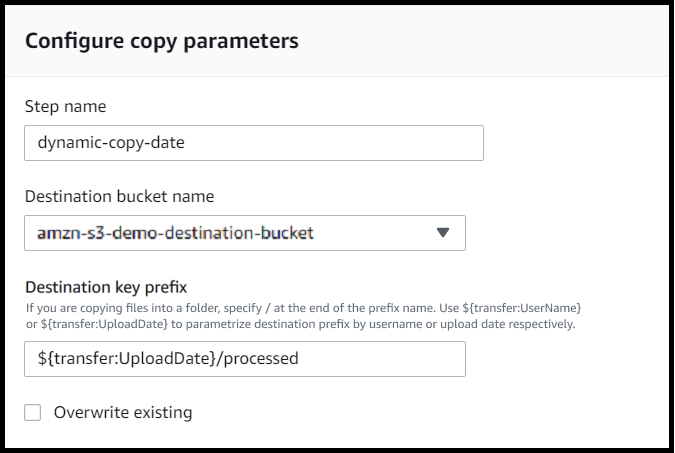Enable the Overwrite existing checkbox
The image size is (675, 453).
pos(33,412)
